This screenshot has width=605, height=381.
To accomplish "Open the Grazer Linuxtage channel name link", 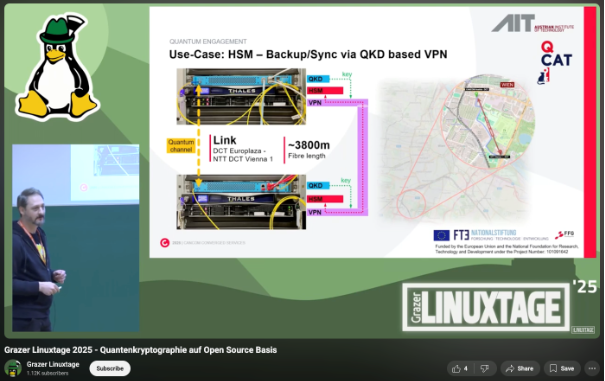I will click(53, 364).
